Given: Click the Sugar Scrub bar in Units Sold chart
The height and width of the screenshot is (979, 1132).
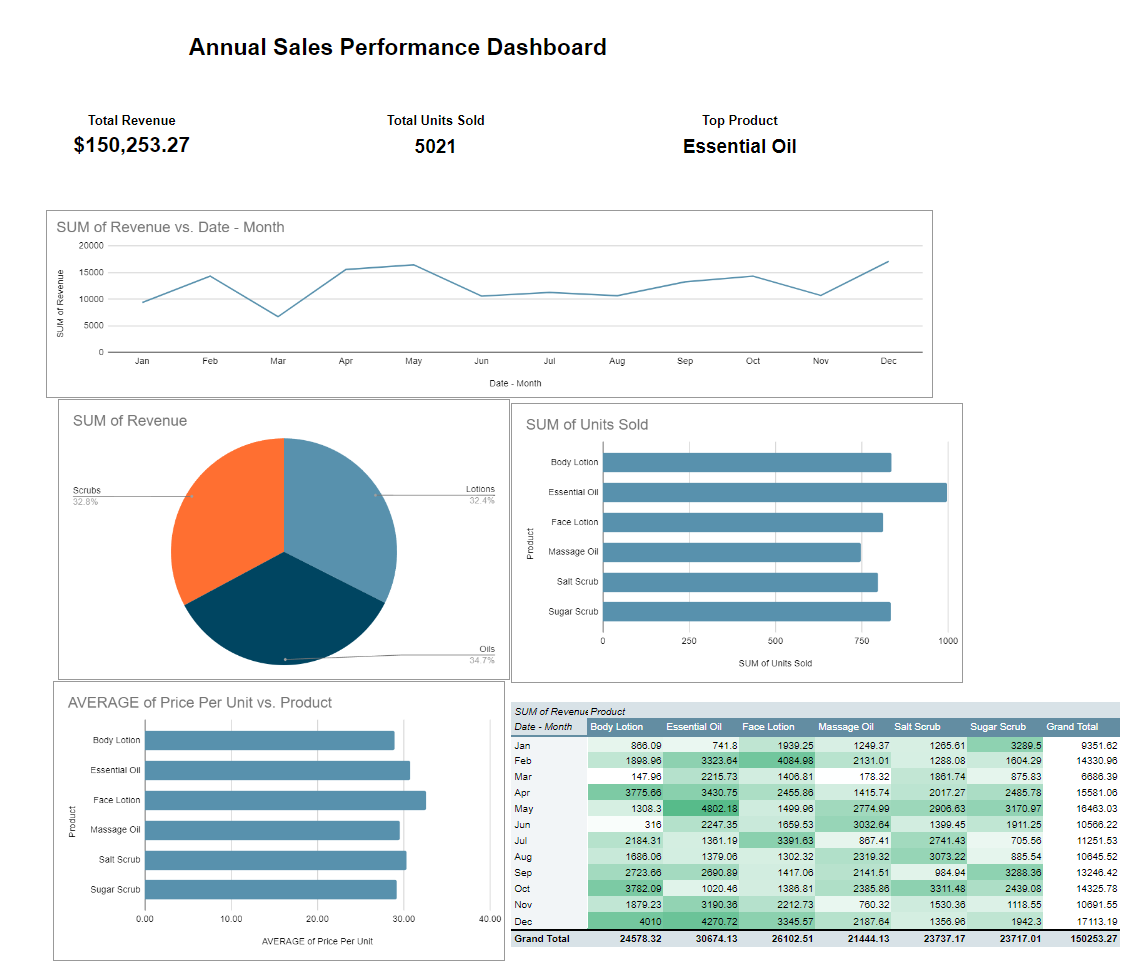Looking at the screenshot, I should tap(746, 612).
